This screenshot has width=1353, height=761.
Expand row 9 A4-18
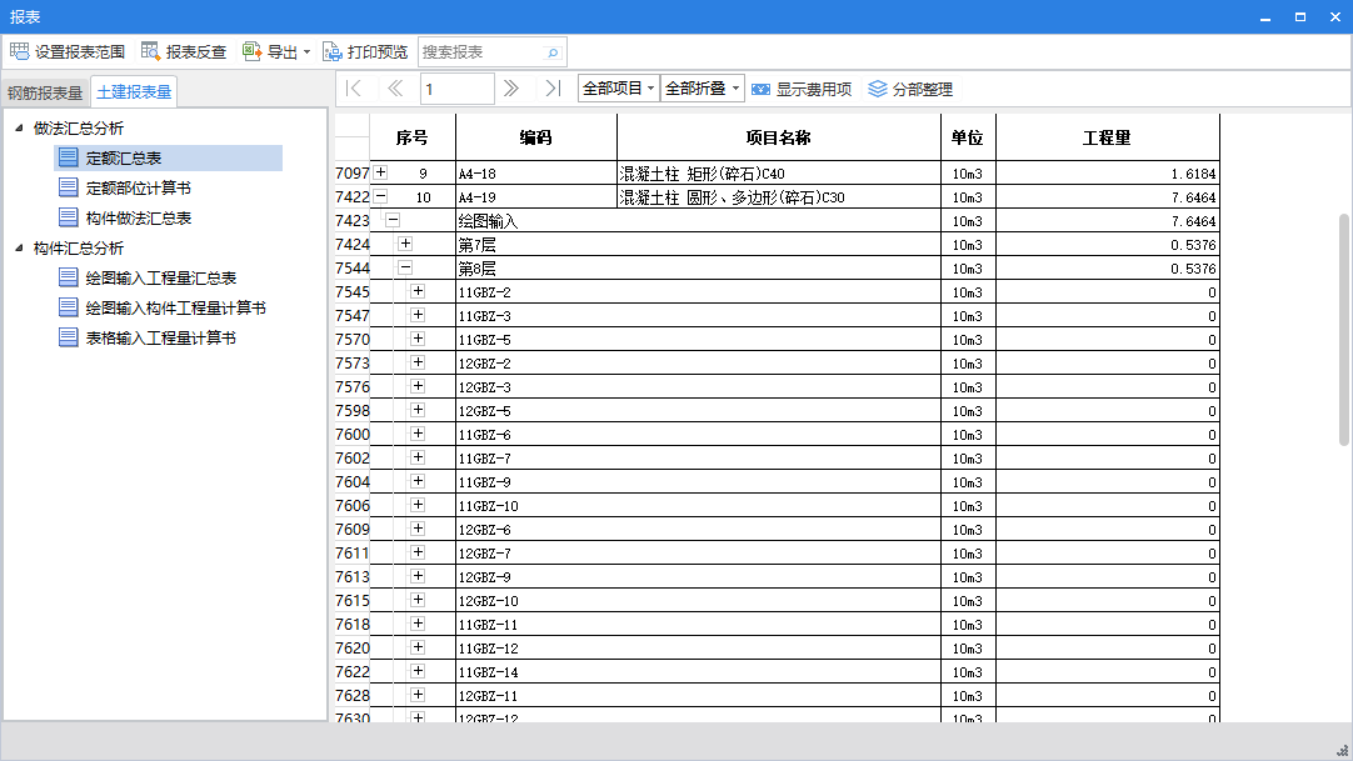coord(381,172)
